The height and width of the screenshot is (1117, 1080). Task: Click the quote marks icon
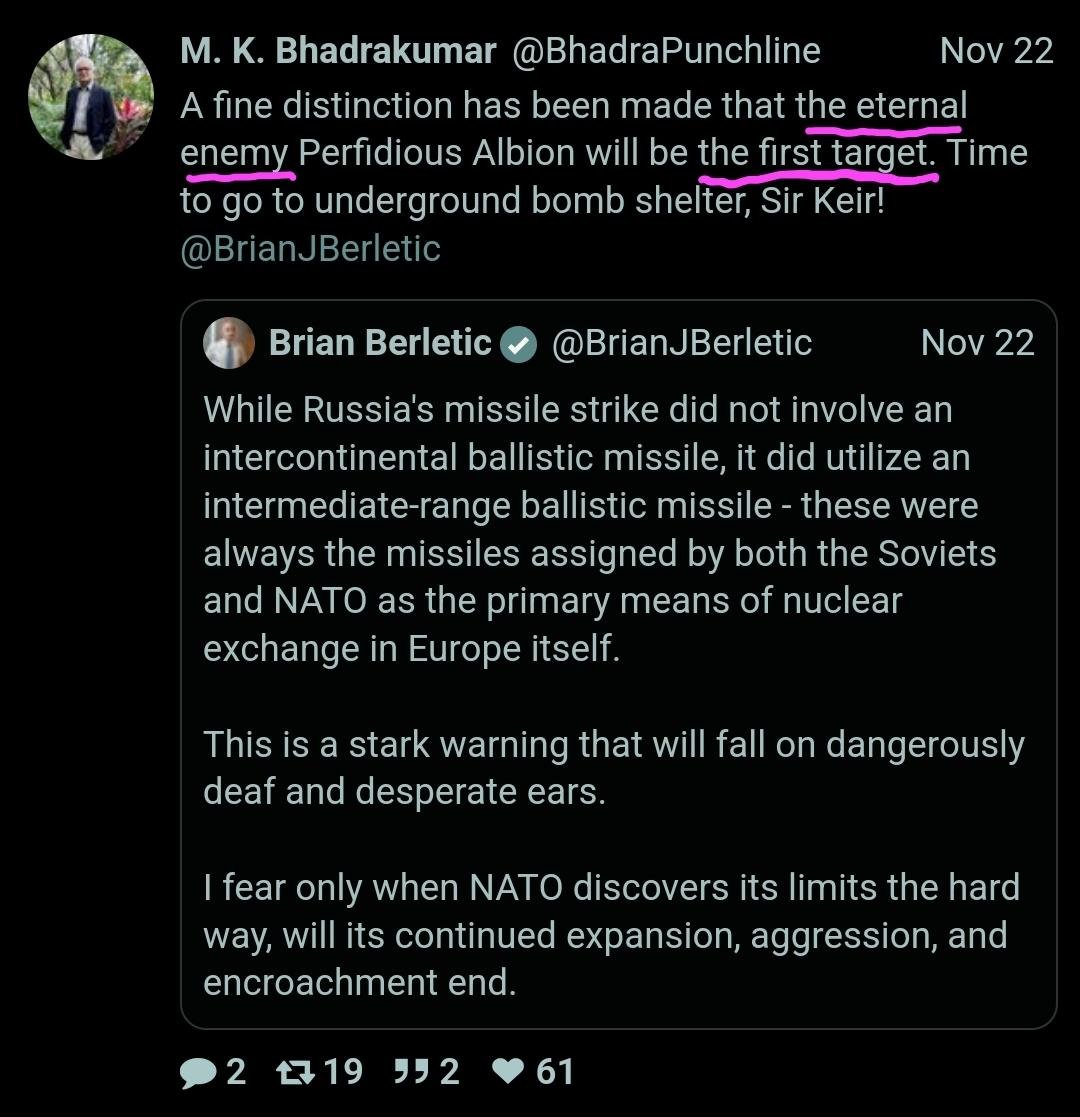pyautogui.click(x=410, y=1073)
